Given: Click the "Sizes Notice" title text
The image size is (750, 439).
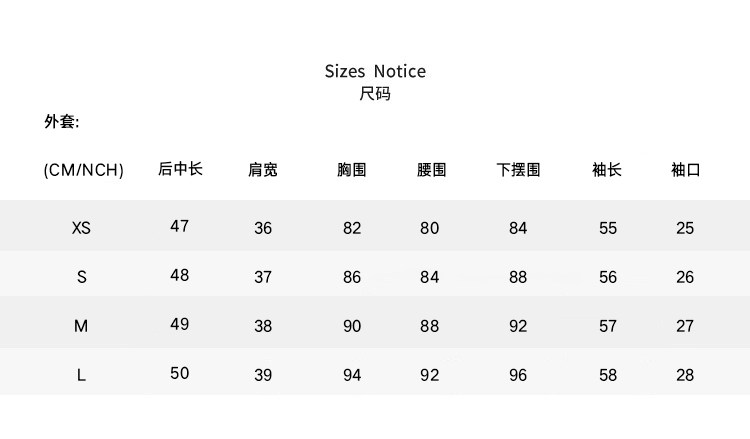Looking at the screenshot, I should click(x=375, y=71).
